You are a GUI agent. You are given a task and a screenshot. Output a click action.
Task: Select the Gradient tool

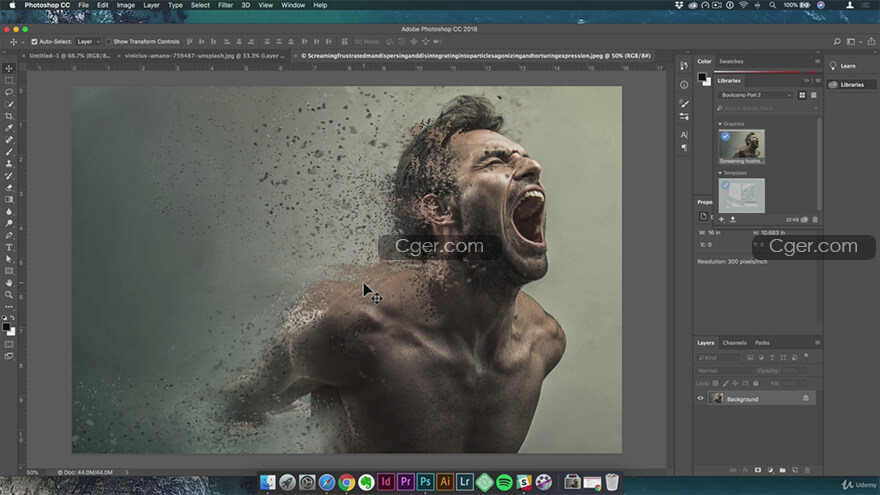coord(8,199)
